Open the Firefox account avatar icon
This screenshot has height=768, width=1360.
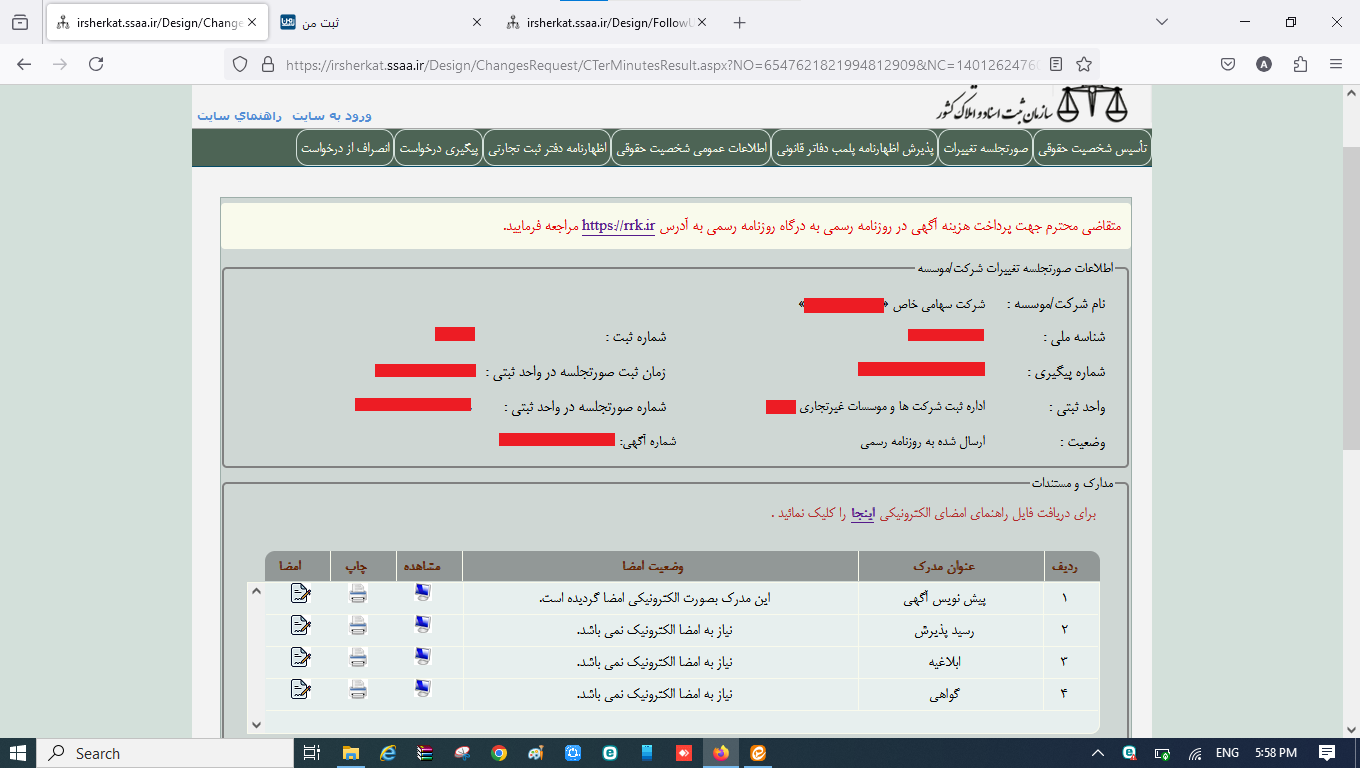pos(1264,64)
